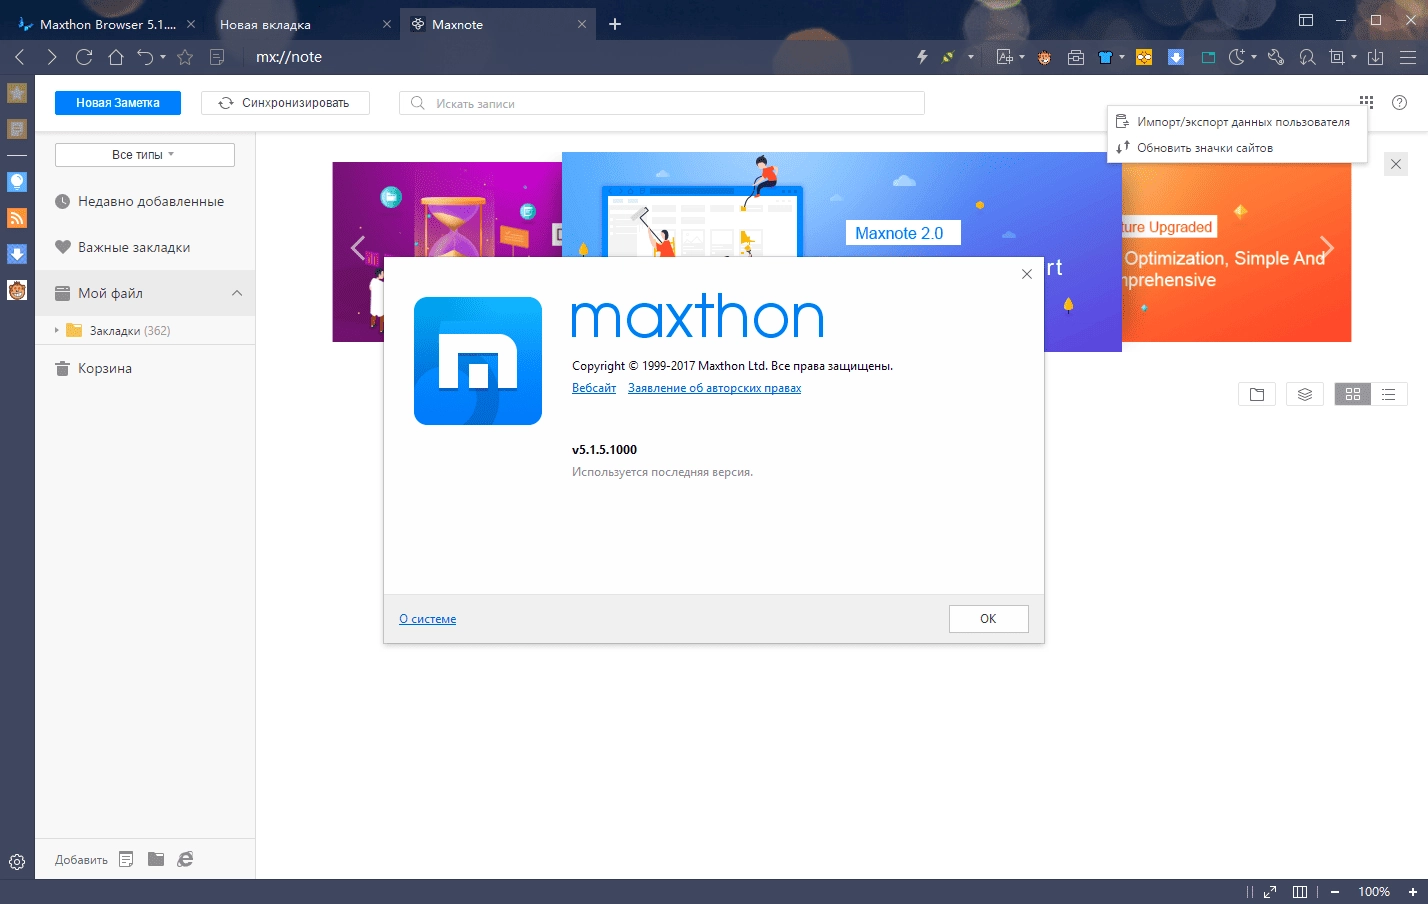Open the hamburger main menu
This screenshot has width=1428, height=904.
tap(1408, 57)
